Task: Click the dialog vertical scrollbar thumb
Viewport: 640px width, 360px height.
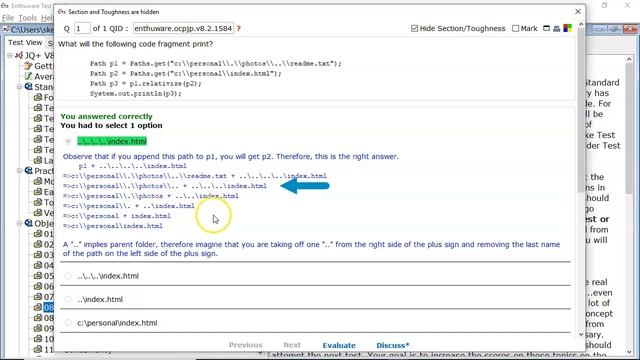Action: coord(581,112)
